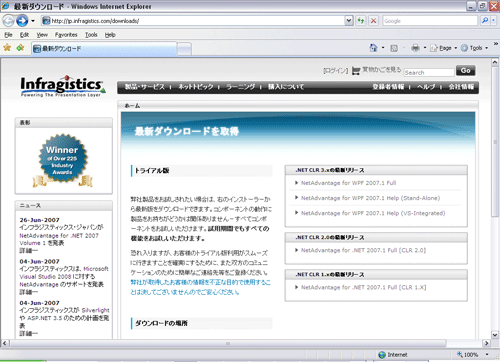Click the Internet security zone globe icon

(x=382, y=355)
